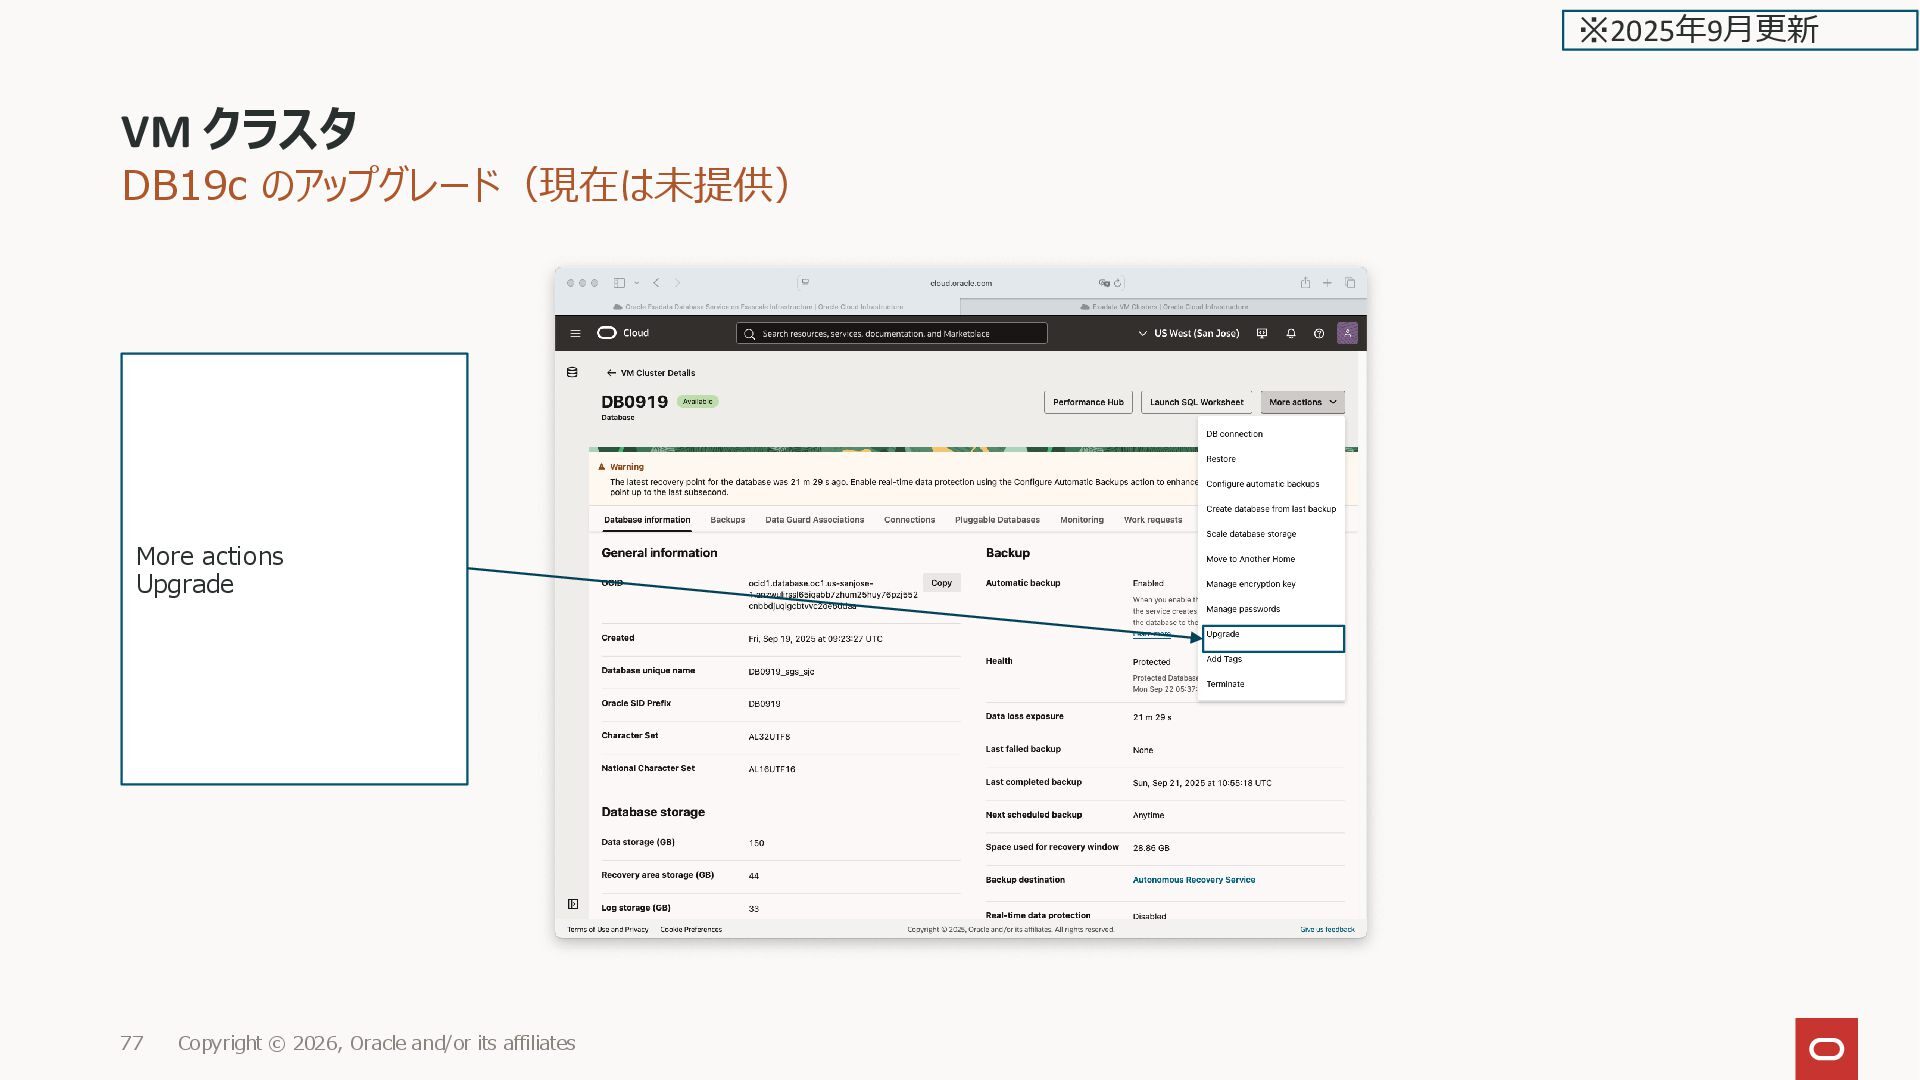The image size is (1920, 1080).
Task: Reload page with browser refresh icon
Action: click(1118, 283)
